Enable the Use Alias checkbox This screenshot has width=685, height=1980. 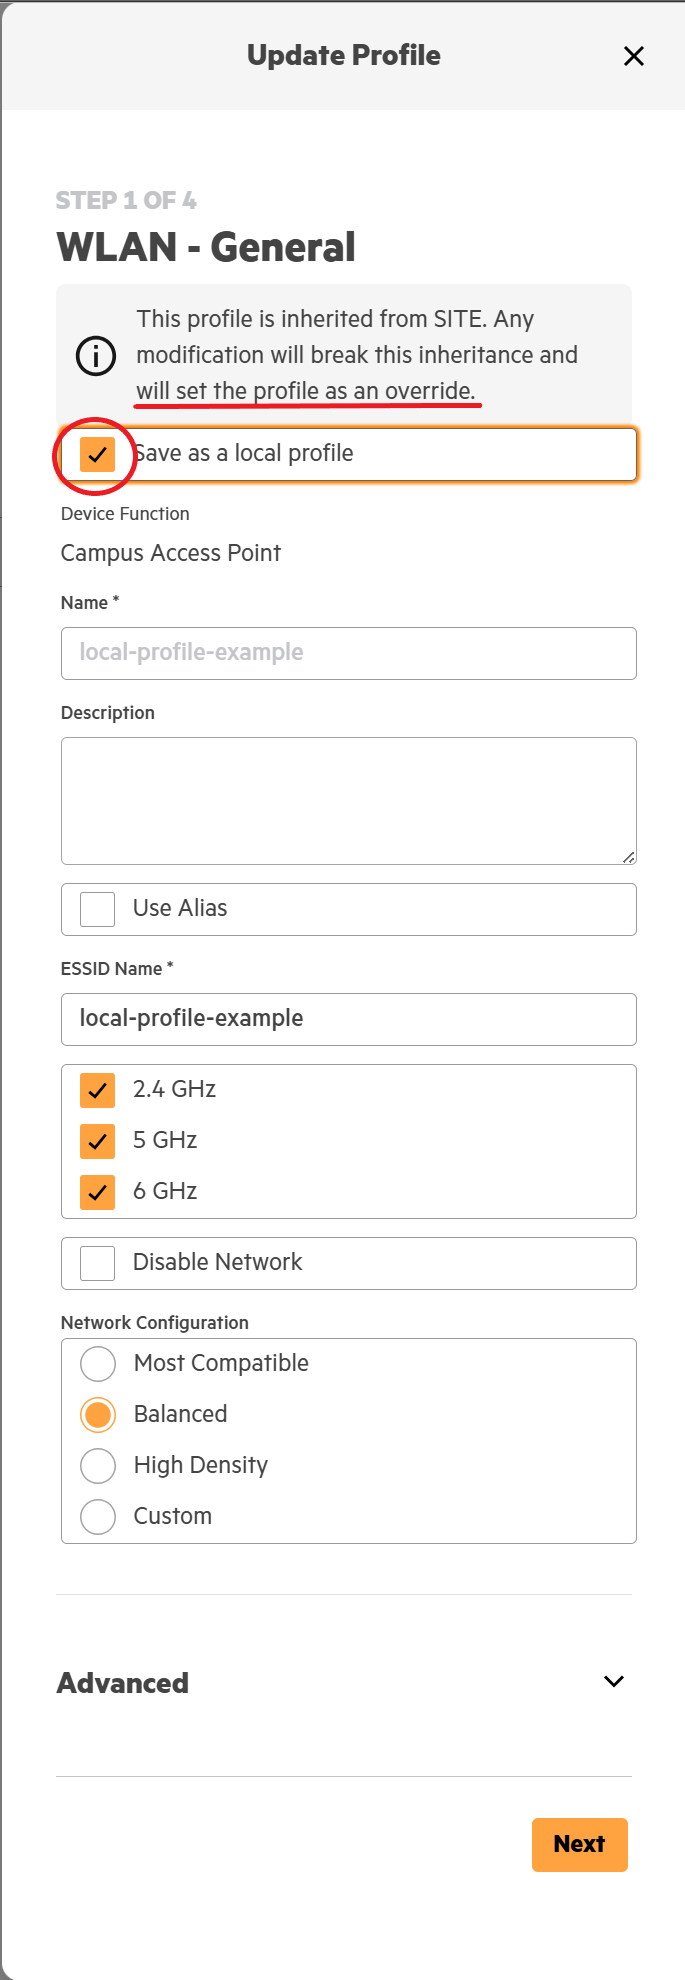click(x=97, y=909)
